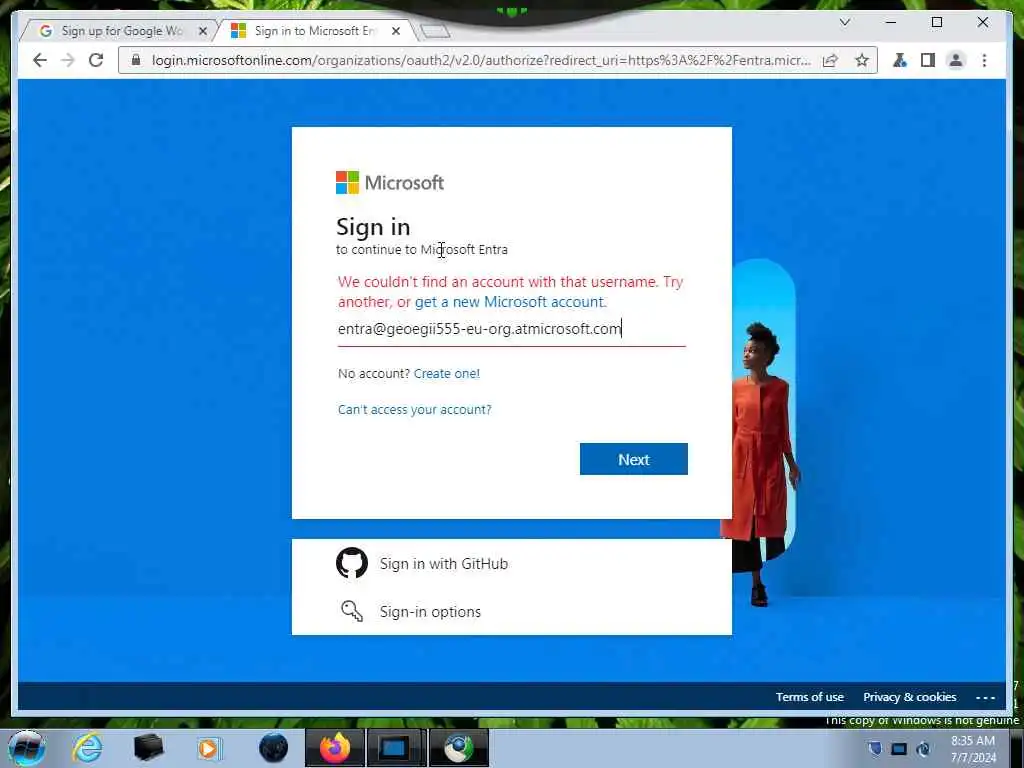Click the email username input field

(x=511, y=329)
